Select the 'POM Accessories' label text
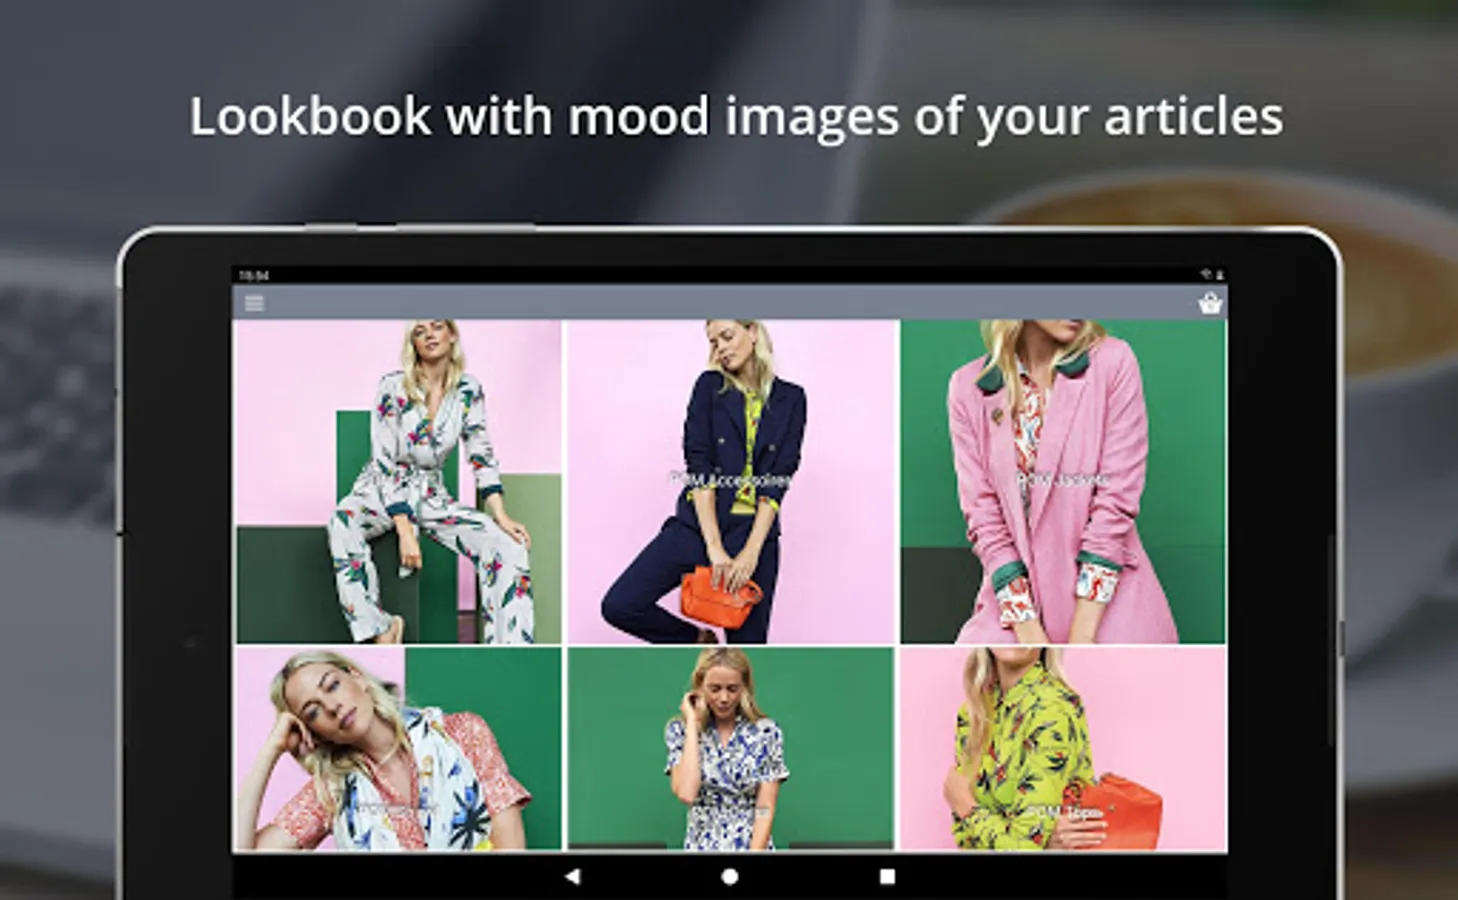The width and height of the screenshot is (1458, 900). click(x=730, y=481)
